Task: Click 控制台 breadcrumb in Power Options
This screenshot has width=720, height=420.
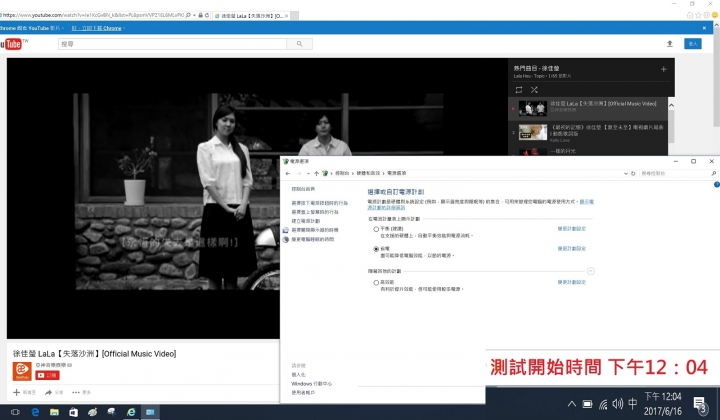Action: coord(342,174)
